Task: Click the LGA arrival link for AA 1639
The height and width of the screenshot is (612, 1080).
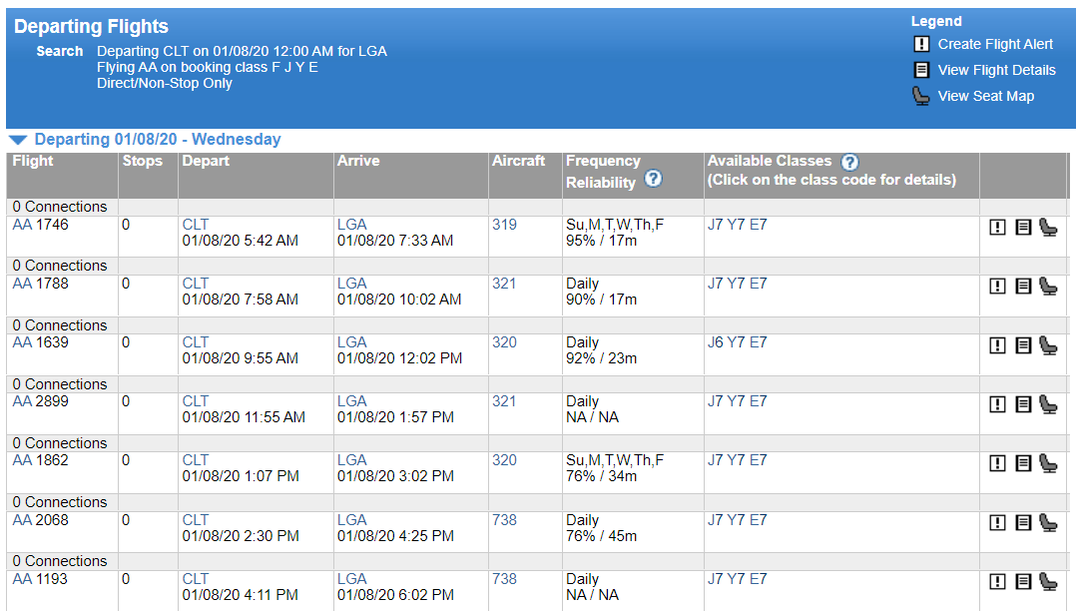Action: [352, 342]
